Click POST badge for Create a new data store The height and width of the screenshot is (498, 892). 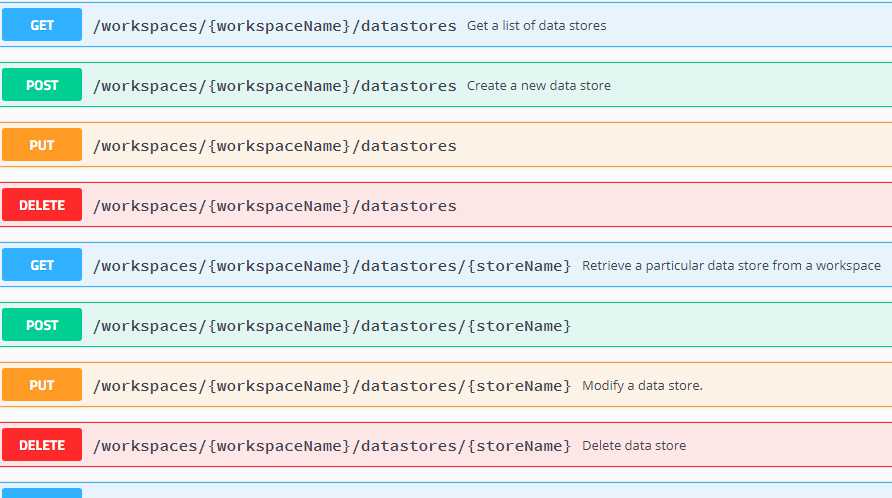click(x=42, y=85)
